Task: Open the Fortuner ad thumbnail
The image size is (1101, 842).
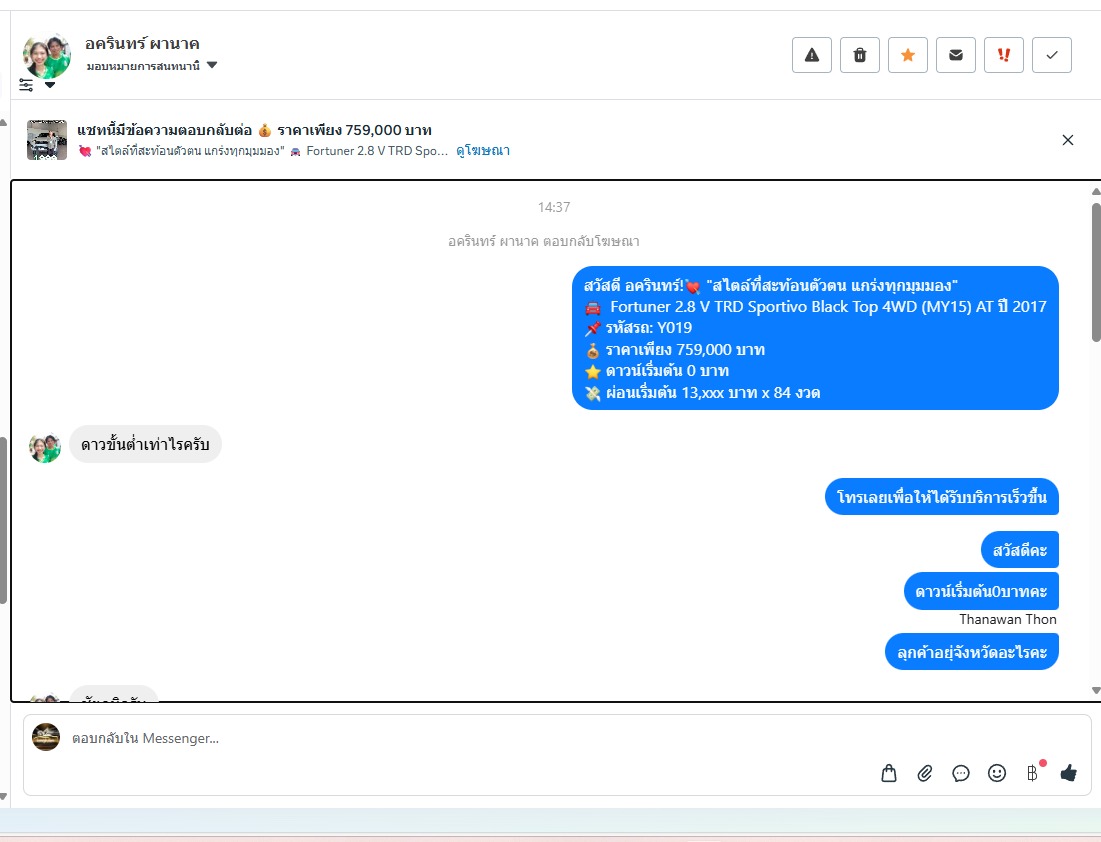Action: point(46,140)
